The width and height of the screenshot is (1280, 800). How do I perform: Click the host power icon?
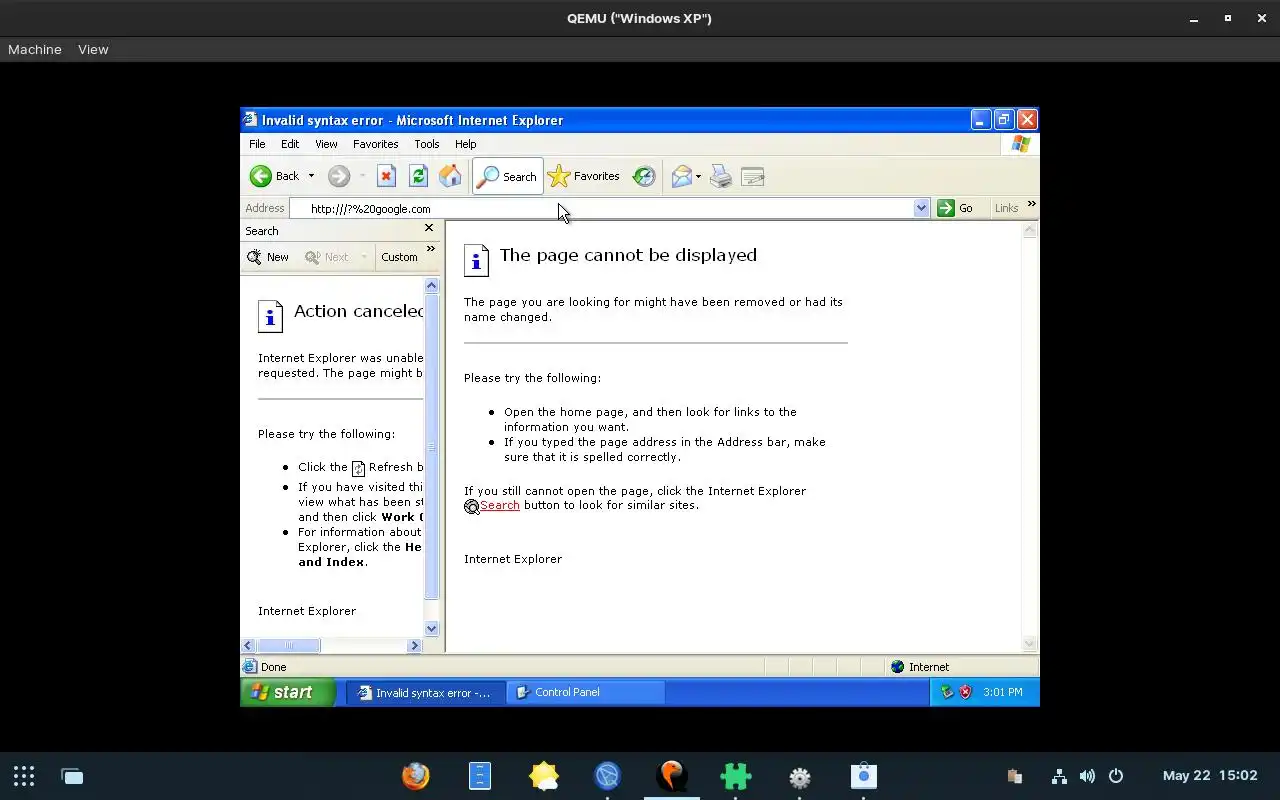point(1116,776)
